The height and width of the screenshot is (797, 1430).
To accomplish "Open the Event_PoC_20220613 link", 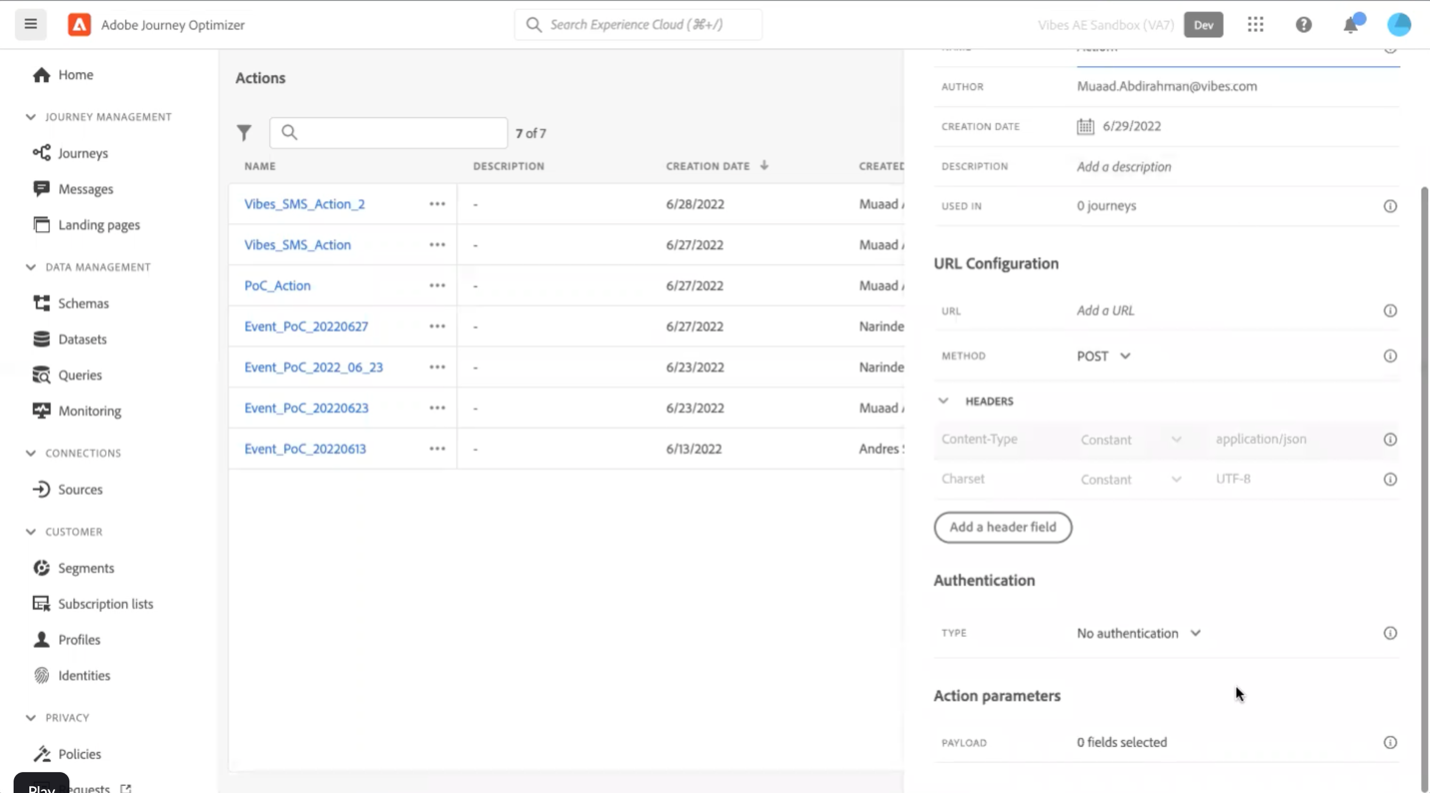I will (x=305, y=449).
